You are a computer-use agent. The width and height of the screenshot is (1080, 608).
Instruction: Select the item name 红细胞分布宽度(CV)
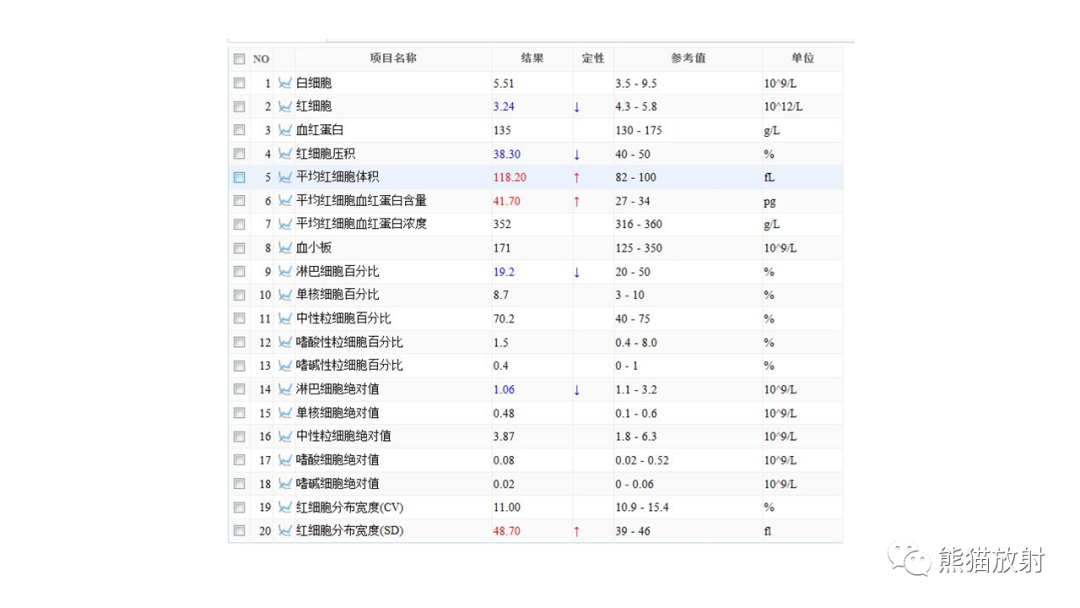pos(350,507)
